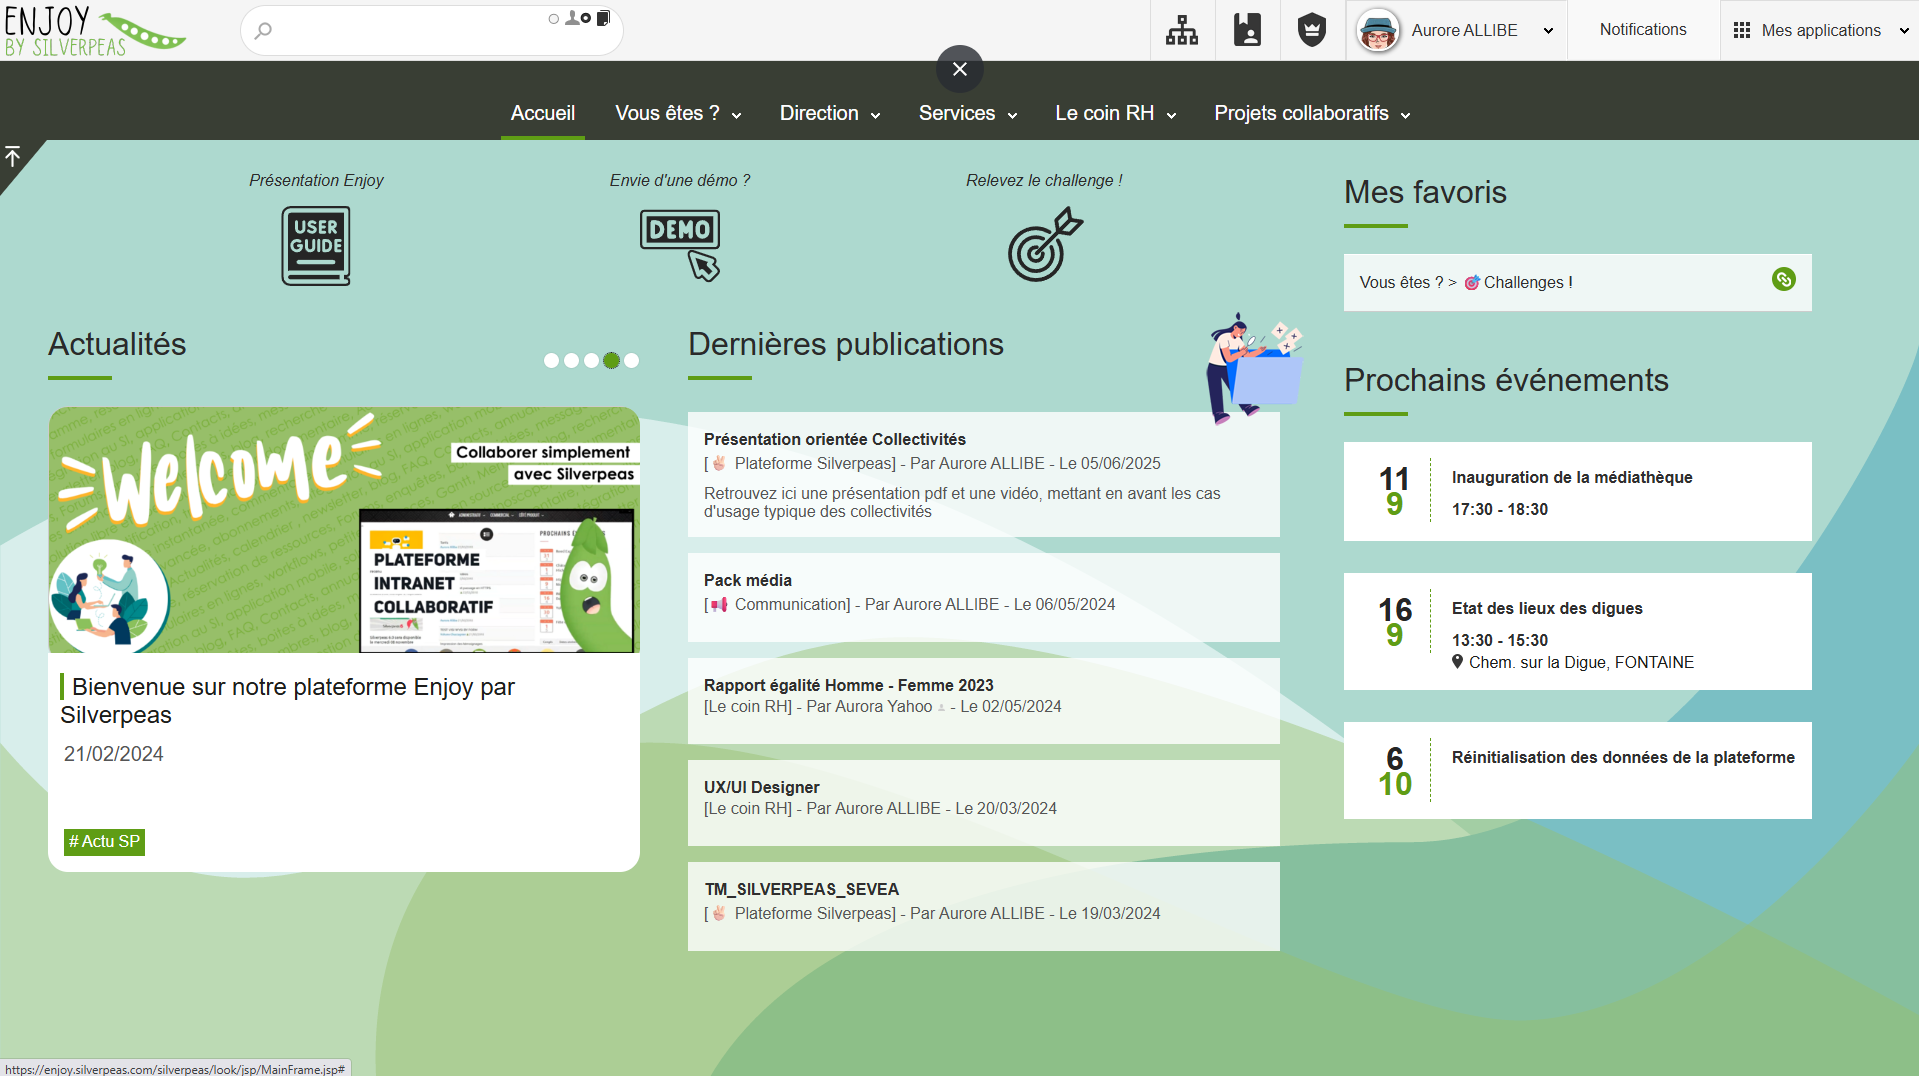Open the Mes applications grid icon

tap(1741, 30)
